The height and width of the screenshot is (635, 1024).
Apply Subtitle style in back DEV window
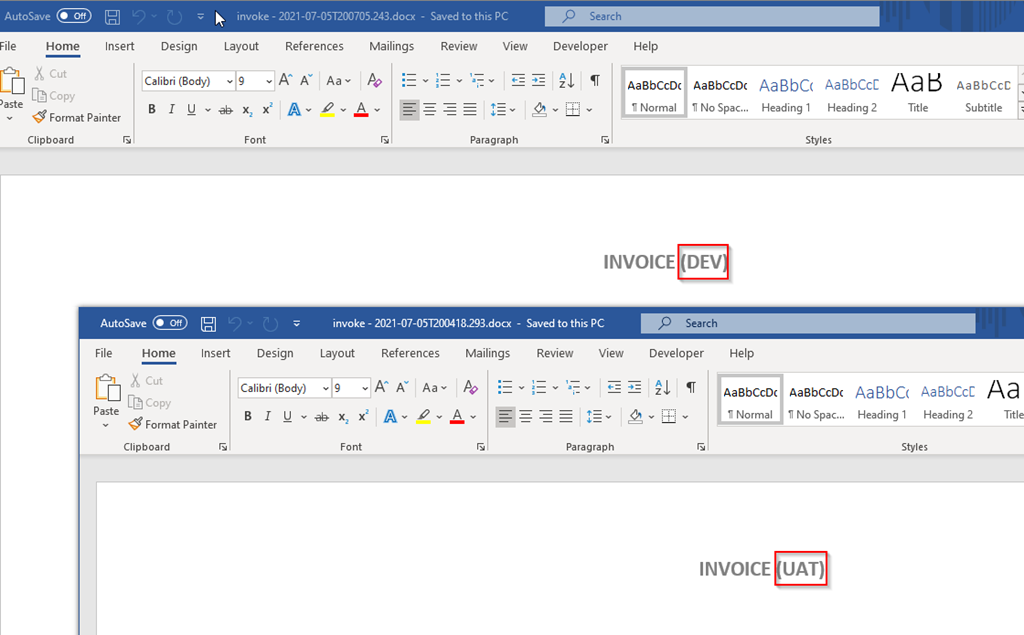(983, 94)
